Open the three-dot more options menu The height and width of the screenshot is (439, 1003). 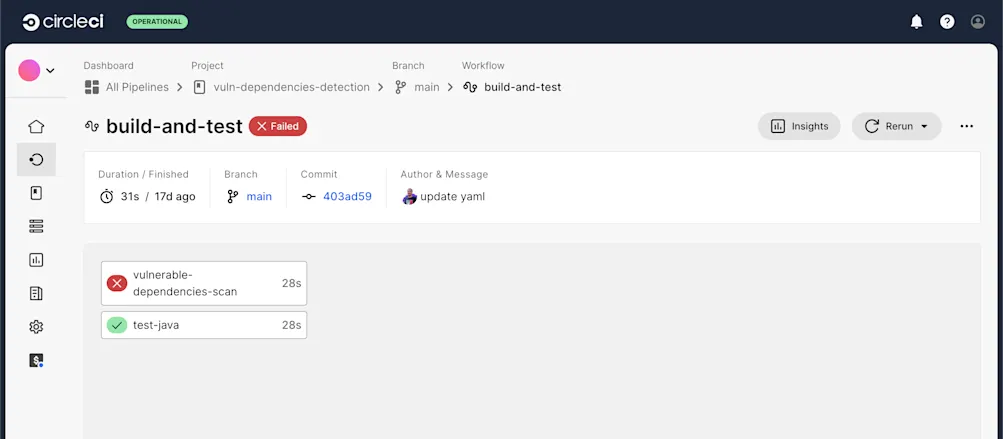click(x=967, y=126)
